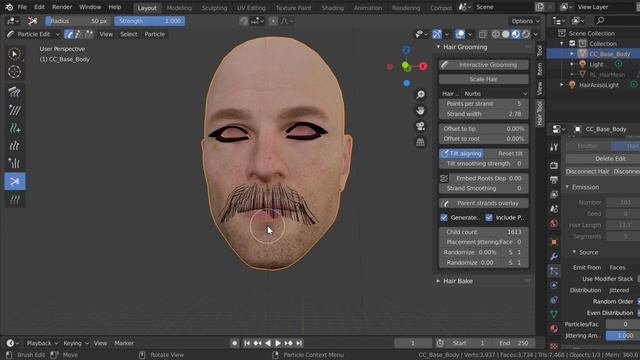This screenshot has height=360, width=640.
Task: Open Hair type Nurbs dropdown
Action: coord(484,93)
